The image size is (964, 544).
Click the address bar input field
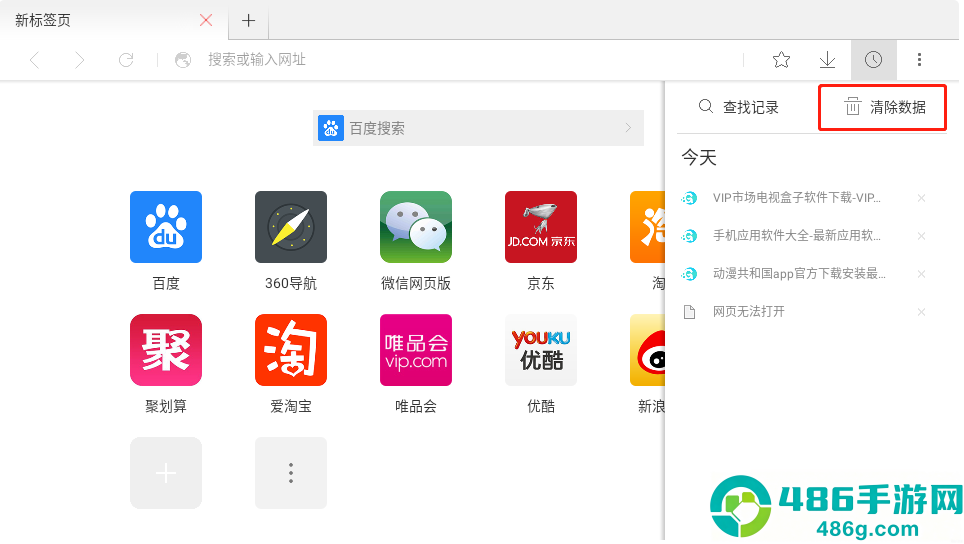(x=467, y=60)
